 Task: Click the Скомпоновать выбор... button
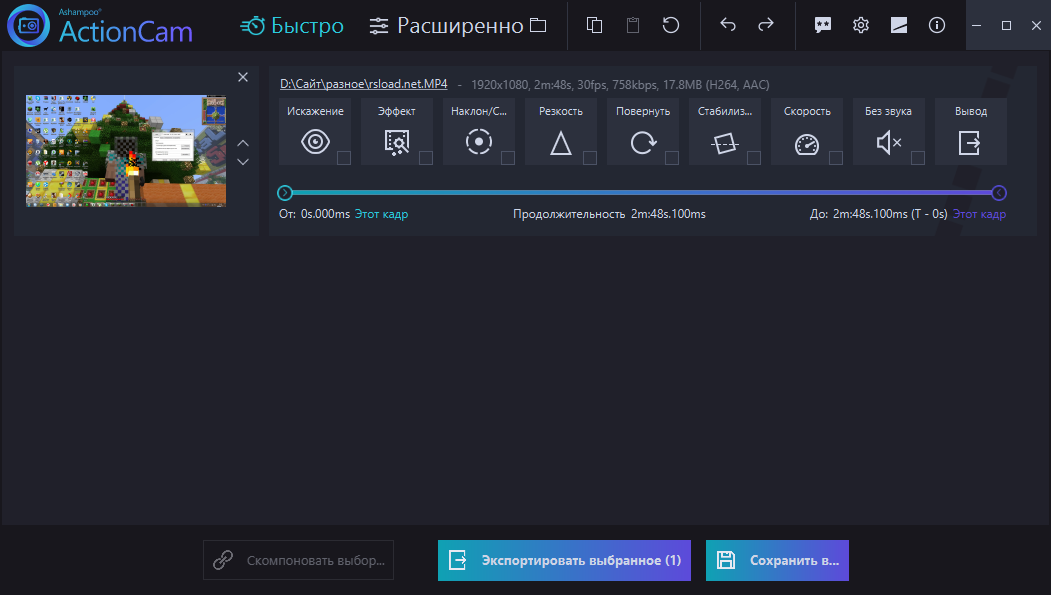[298, 560]
